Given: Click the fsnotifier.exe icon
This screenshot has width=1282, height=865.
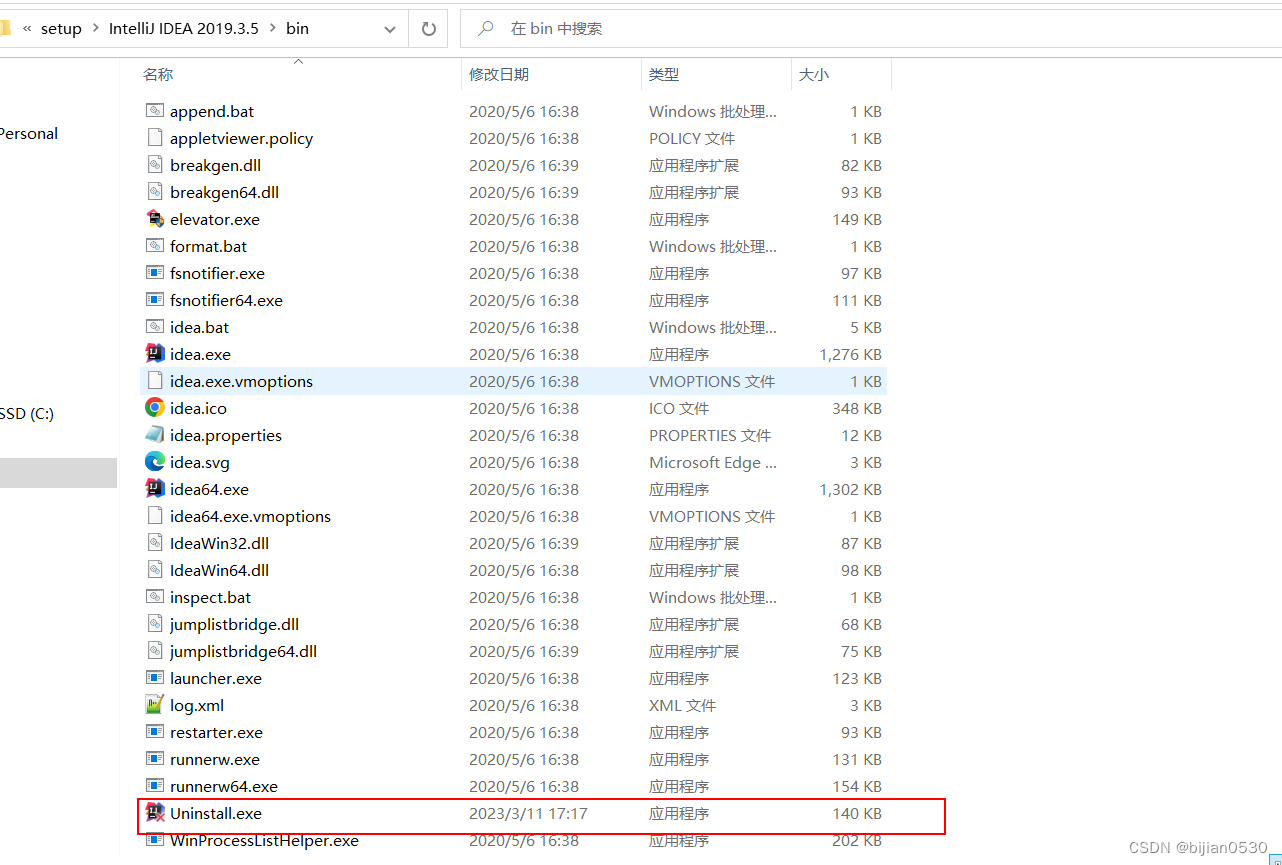Looking at the screenshot, I should (x=154, y=273).
